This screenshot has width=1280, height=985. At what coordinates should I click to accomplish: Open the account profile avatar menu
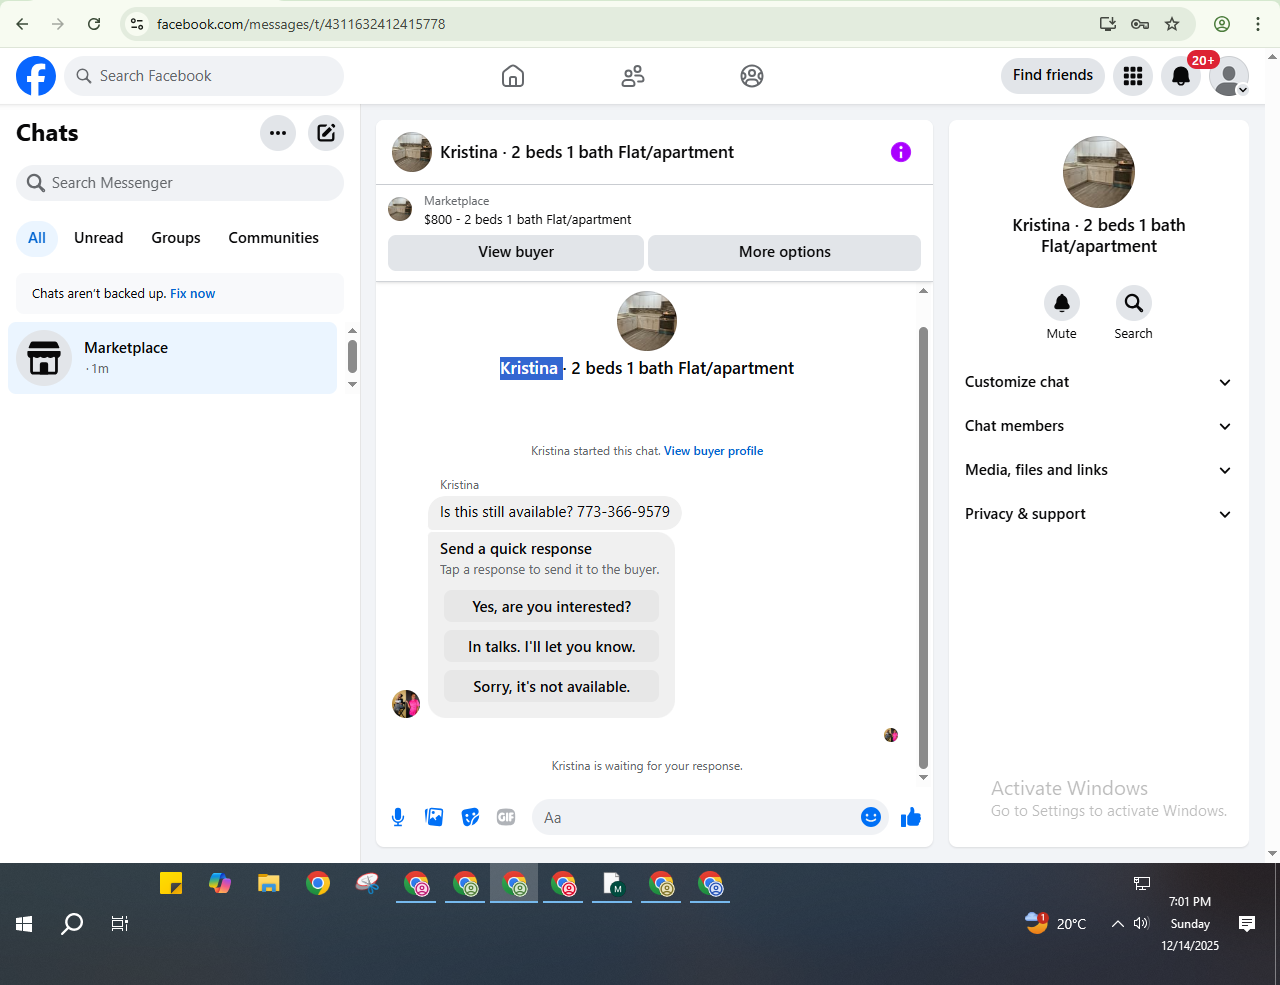1229,76
